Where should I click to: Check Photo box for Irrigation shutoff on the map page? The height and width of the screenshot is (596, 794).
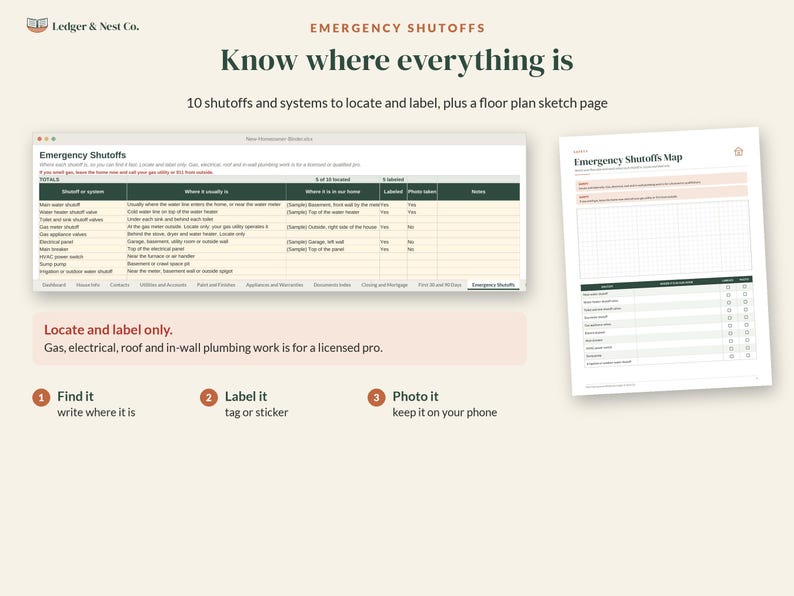(x=748, y=355)
